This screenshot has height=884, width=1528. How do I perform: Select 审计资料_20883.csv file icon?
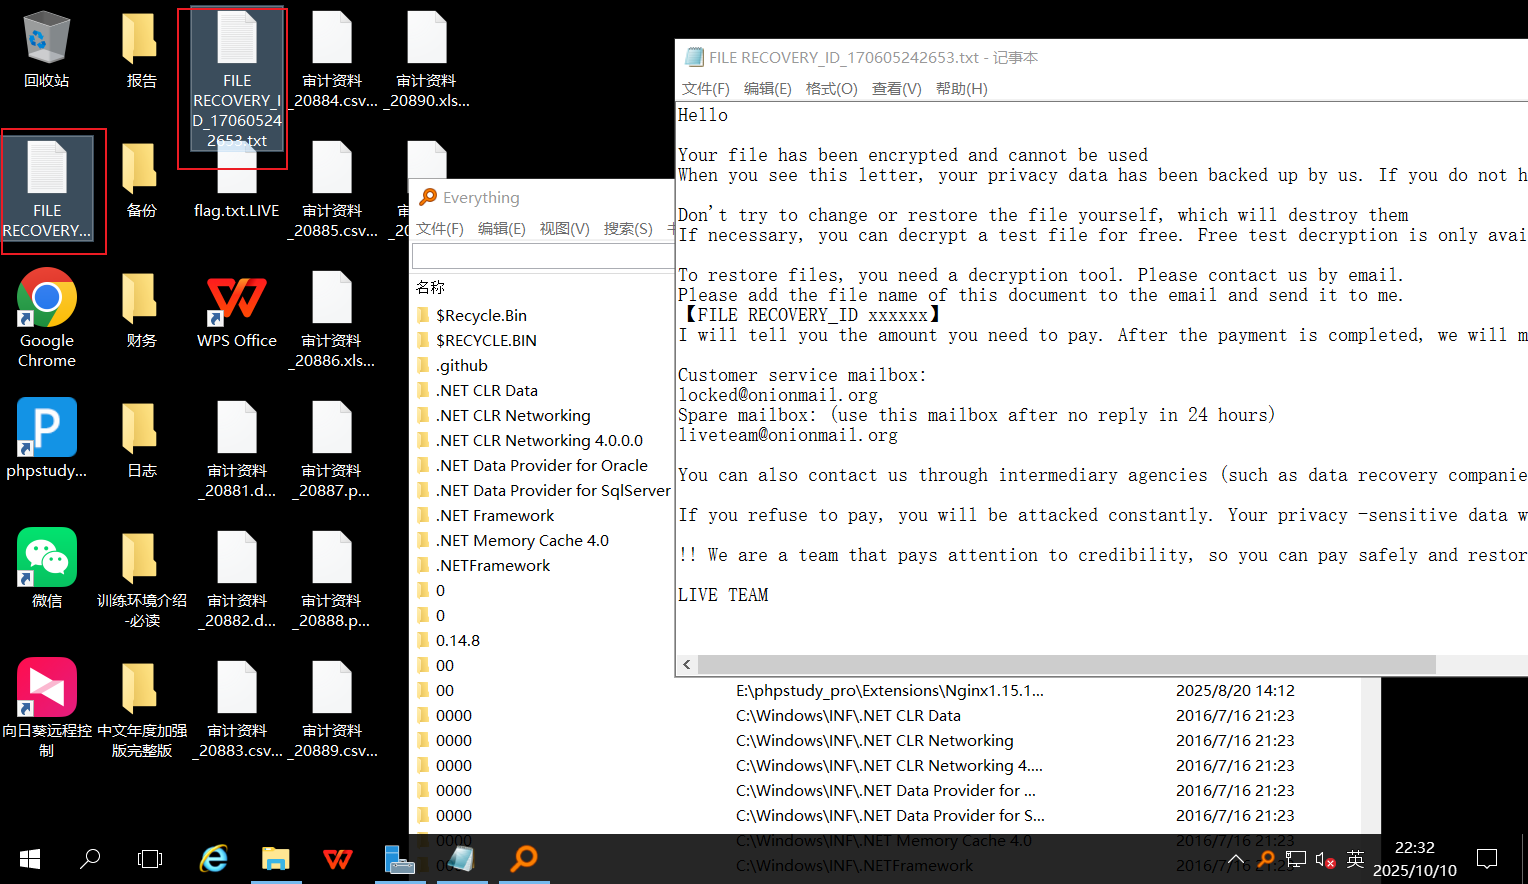237,710
